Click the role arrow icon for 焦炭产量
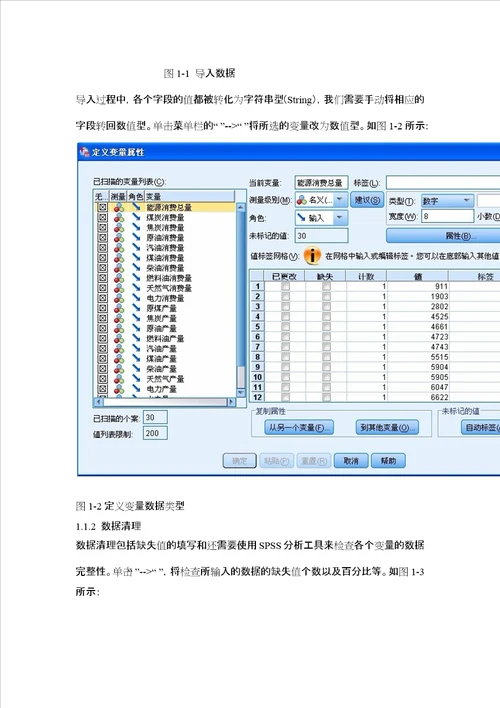The image size is (500, 708). click(x=136, y=318)
